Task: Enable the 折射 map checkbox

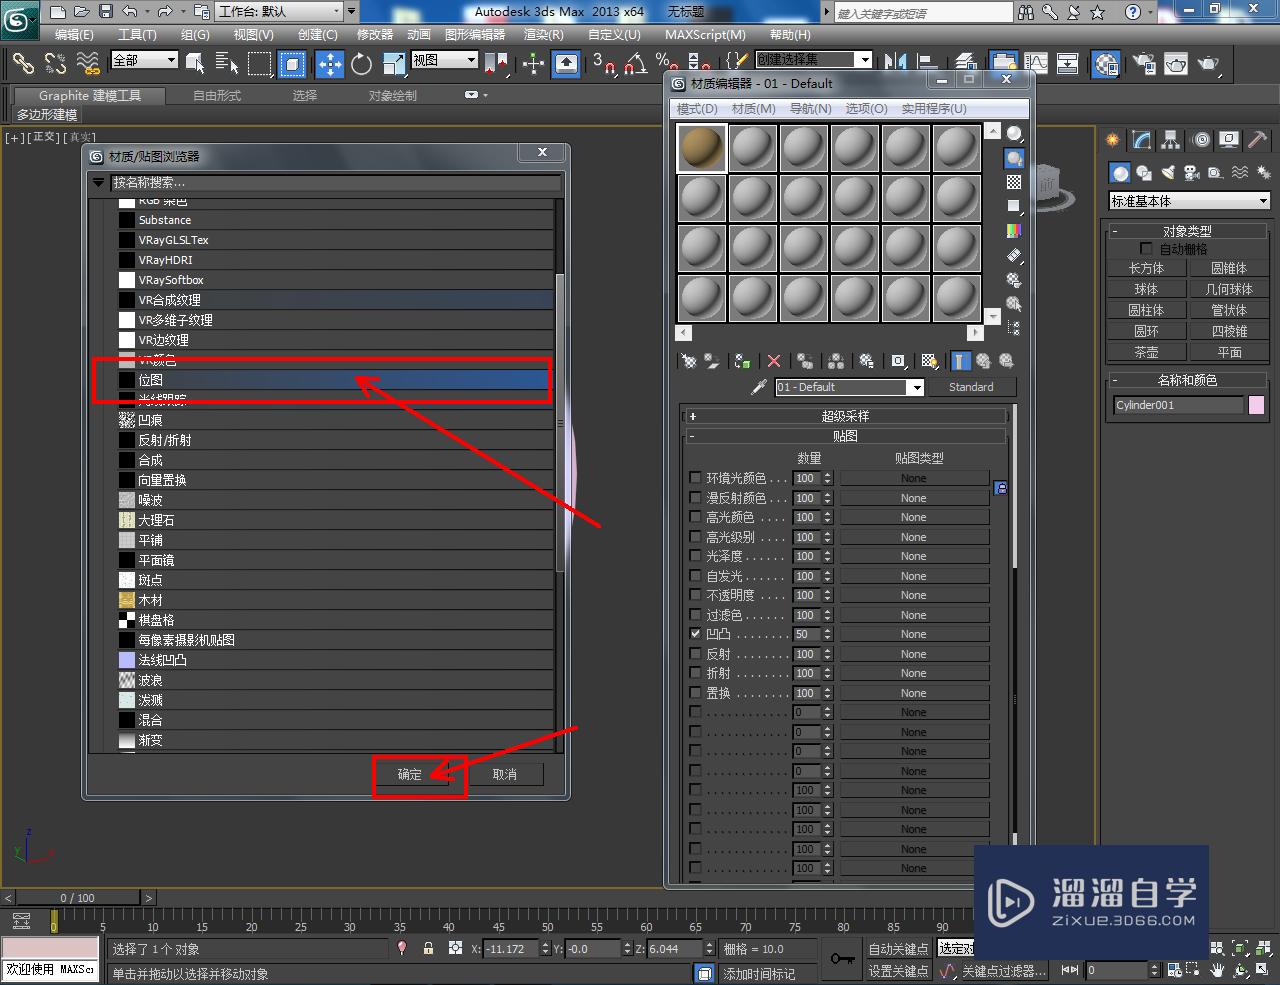Action: pyautogui.click(x=696, y=673)
